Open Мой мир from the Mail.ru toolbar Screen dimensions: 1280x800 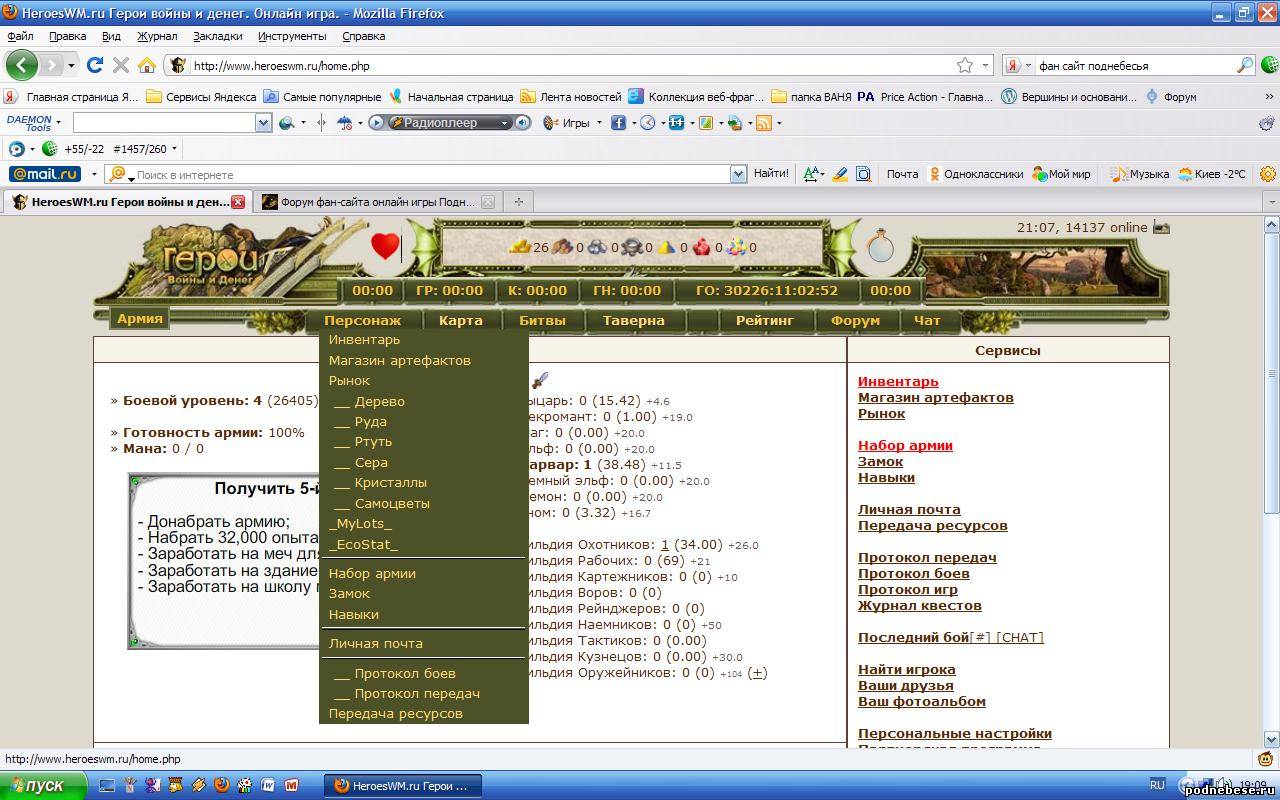1061,173
